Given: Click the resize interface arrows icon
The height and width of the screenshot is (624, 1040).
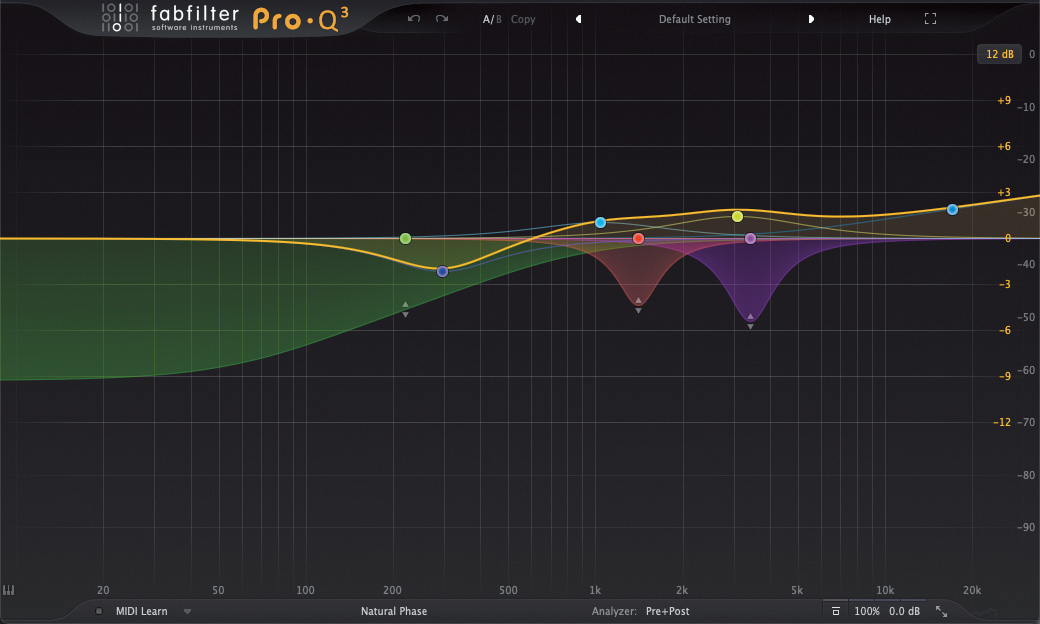Looking at the screenshot, I should coord(941,611).
